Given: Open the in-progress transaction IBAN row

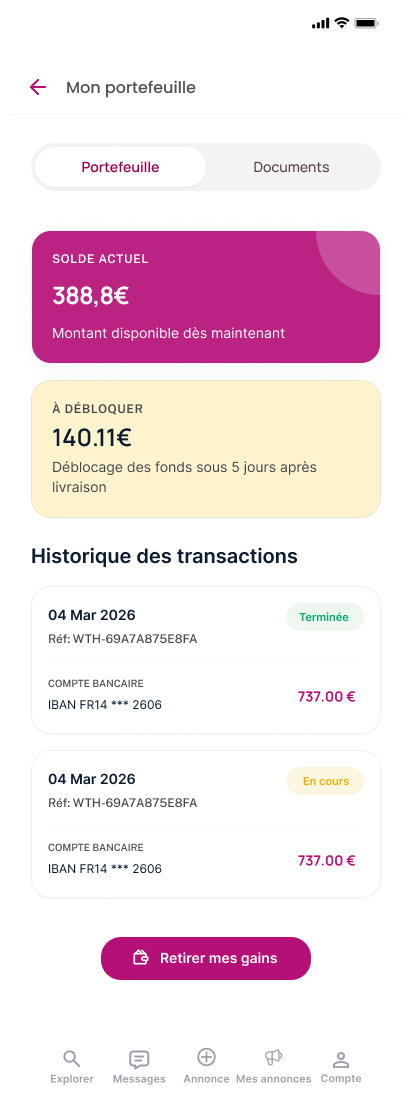Looking at the screenshot, I should (x=206, y=859).
